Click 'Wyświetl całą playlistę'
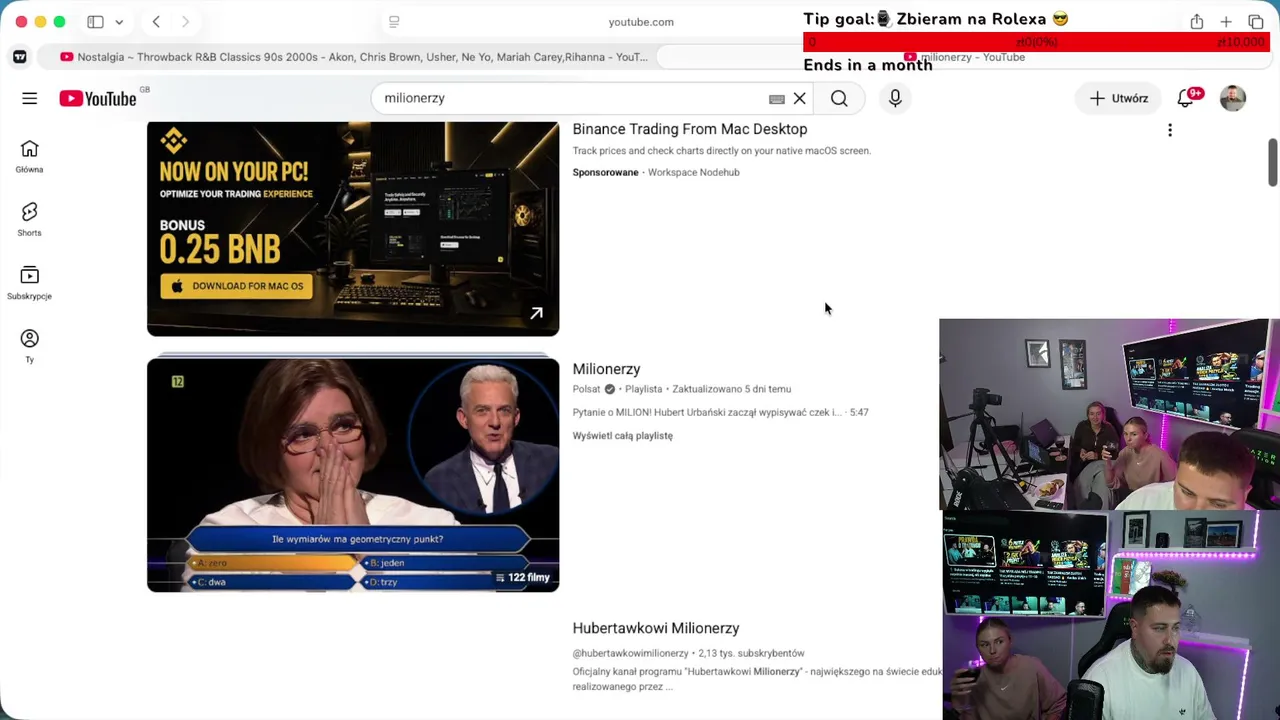Image resolution: width=1280 pixels, height=720 pixels. click(623, 436)
